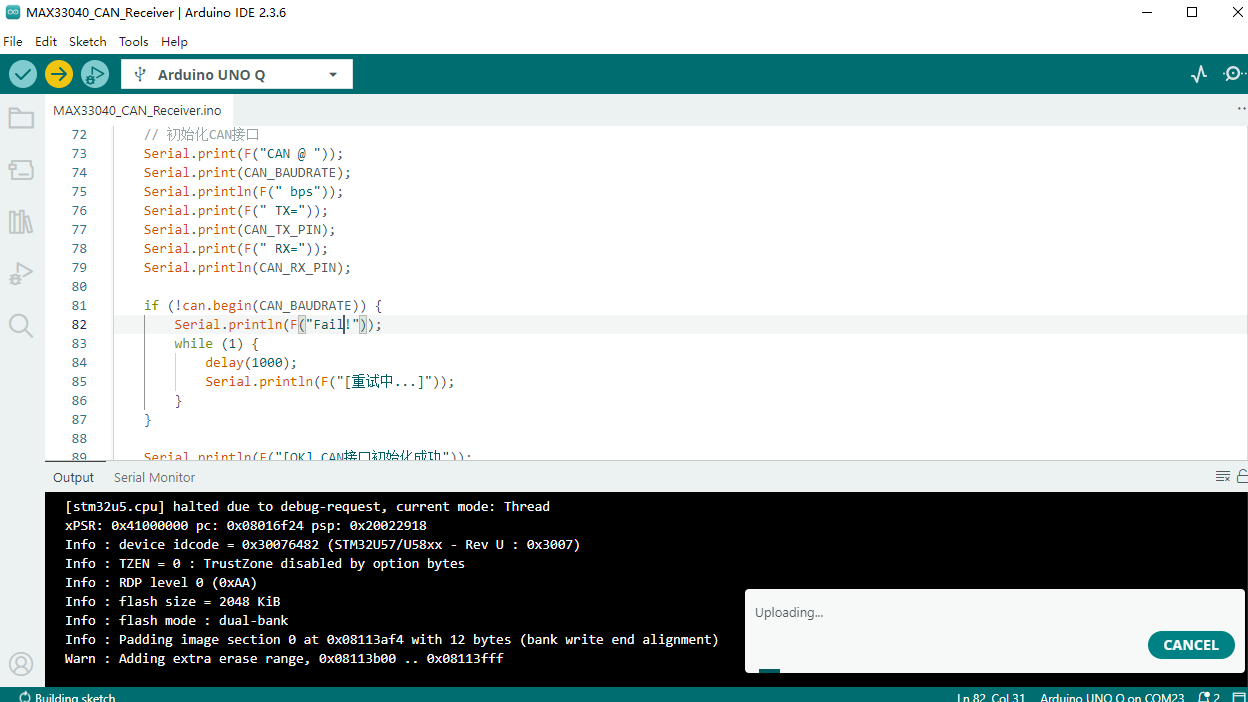Viewport: 1248px width, 702px height.
Task: Open the board selector dropdown
Action: click(x=237, y=74)
